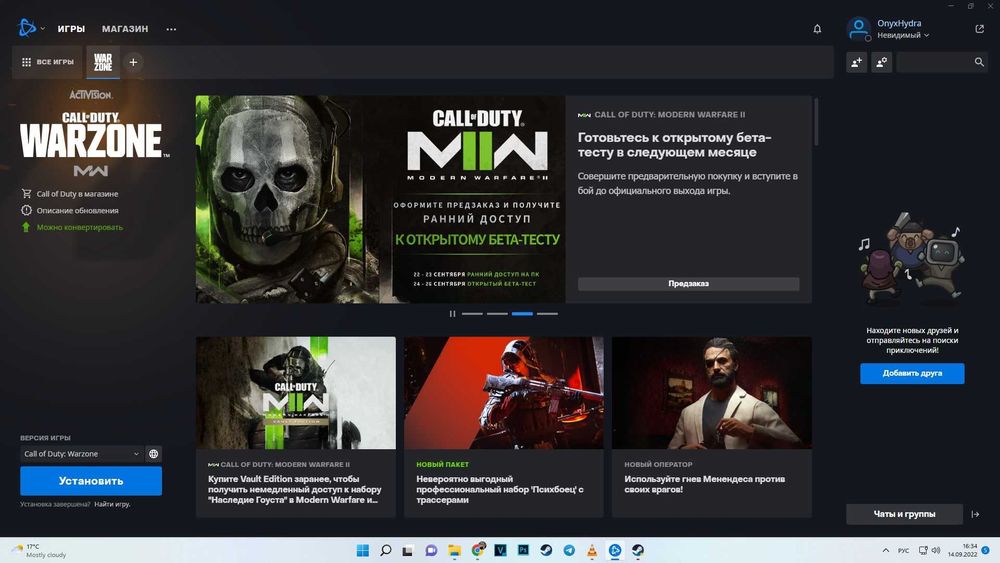Show hidden system tray icons chevron
Image resolution: width=1000 pixels, height=563 pixels.
click(x=885, y=550)
